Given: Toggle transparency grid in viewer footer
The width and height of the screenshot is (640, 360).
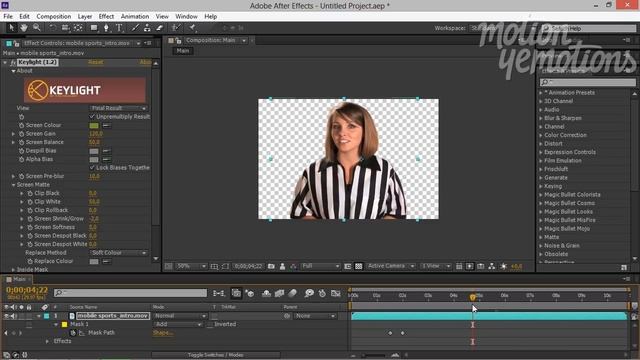Looking at the screenshot, I should pyautogui.click(x=358, y=267).
